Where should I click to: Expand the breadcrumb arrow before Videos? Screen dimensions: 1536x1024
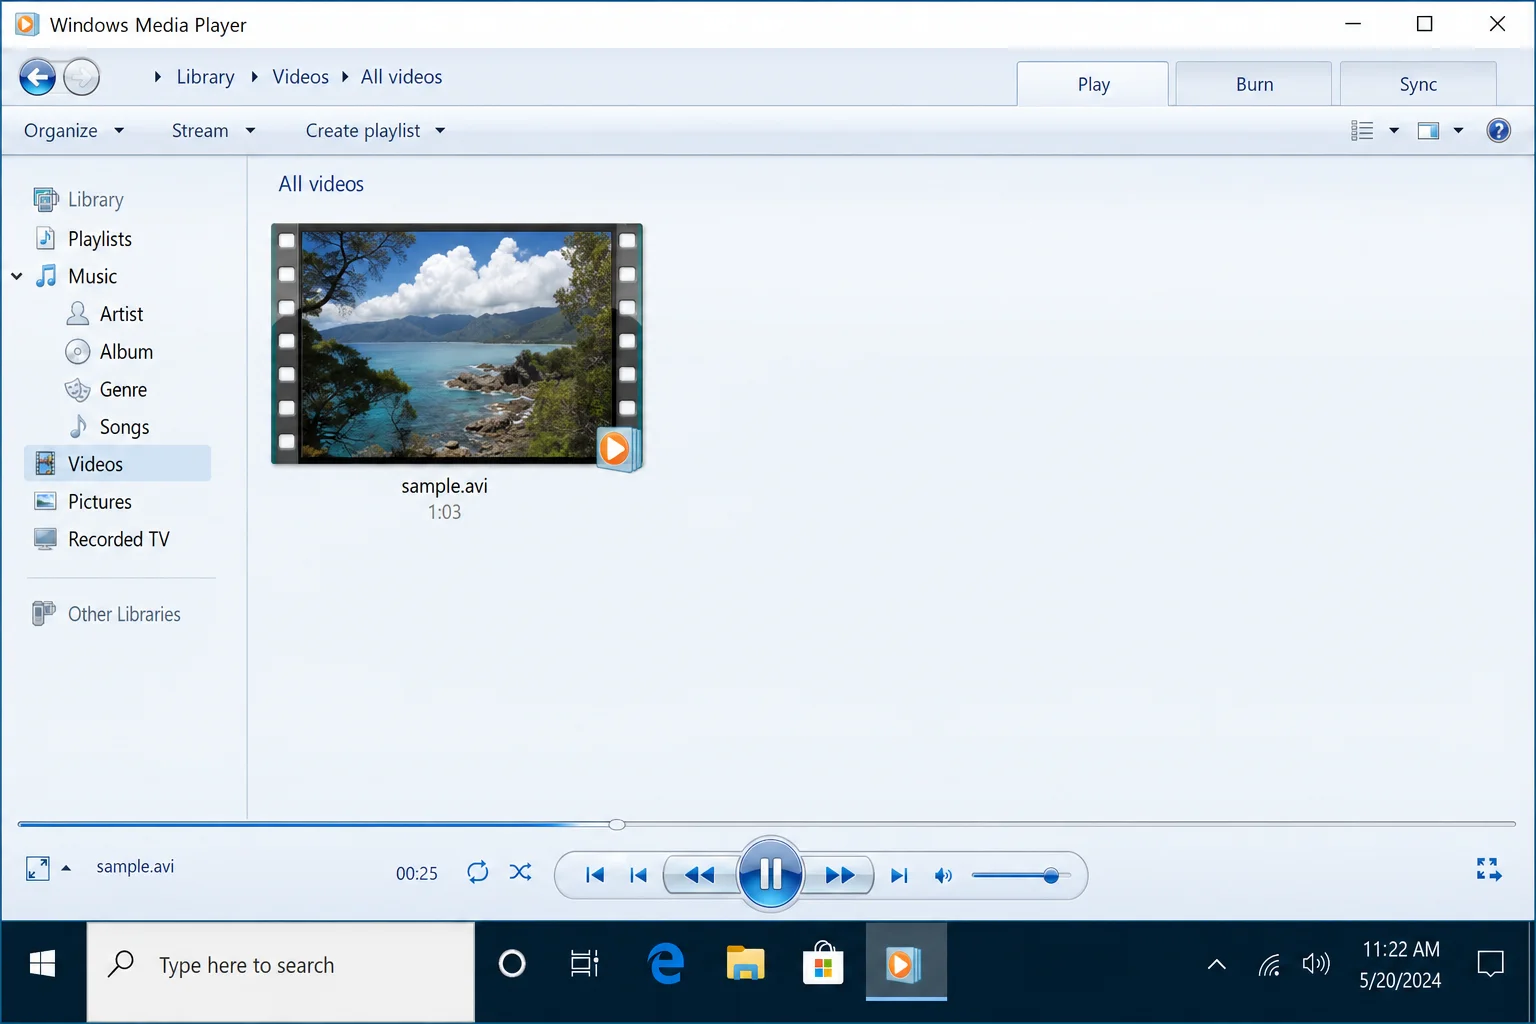coord(254,77)
